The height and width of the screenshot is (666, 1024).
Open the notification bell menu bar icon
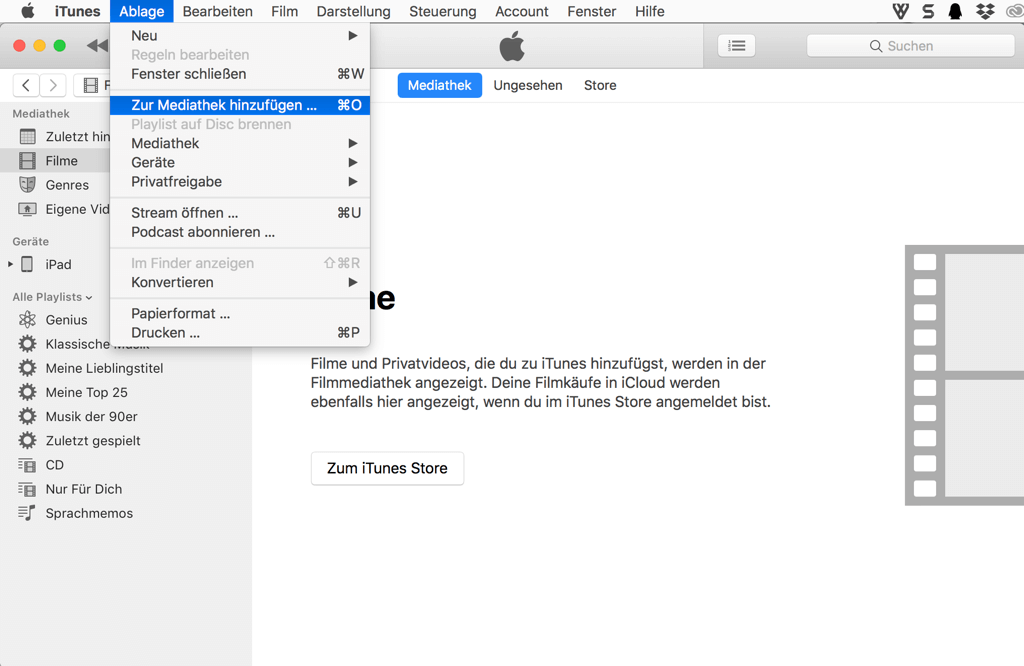[955, 11]
